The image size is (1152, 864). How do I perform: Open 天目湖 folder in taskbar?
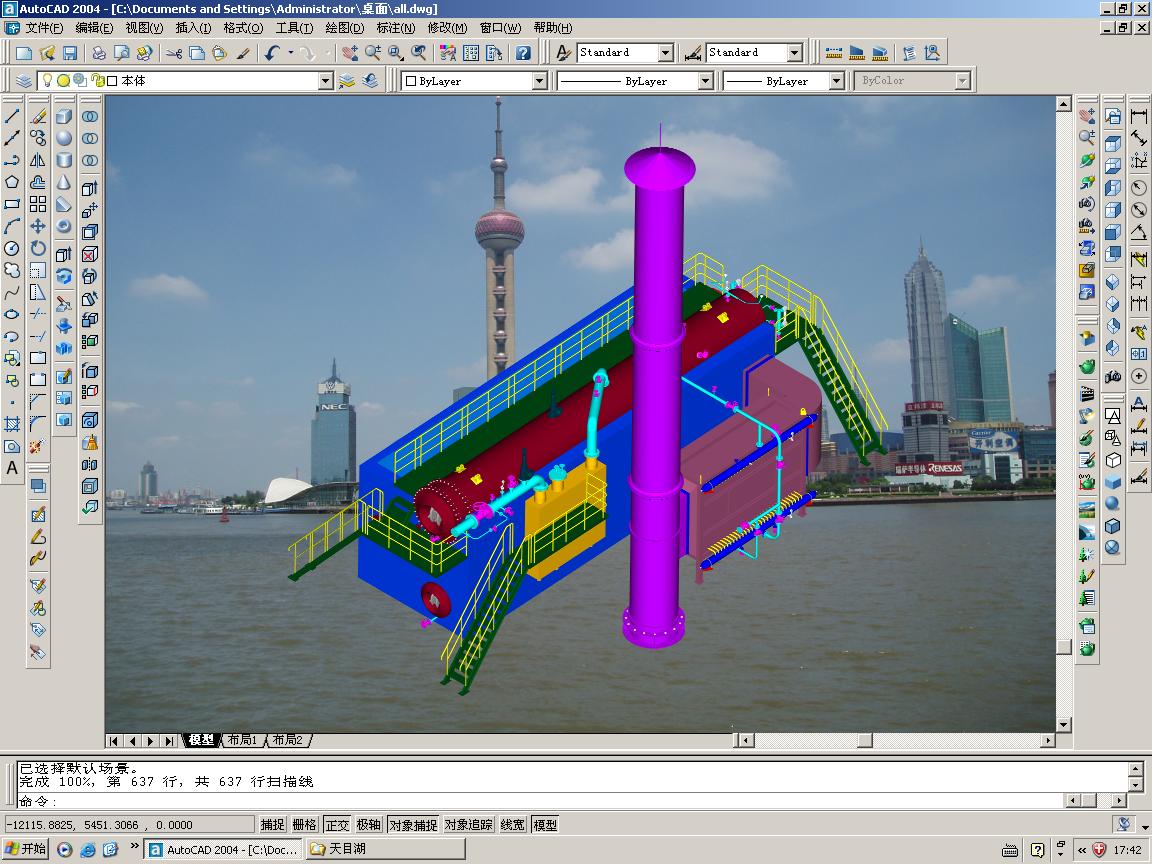pyautogui.click(x=386, y=849)
